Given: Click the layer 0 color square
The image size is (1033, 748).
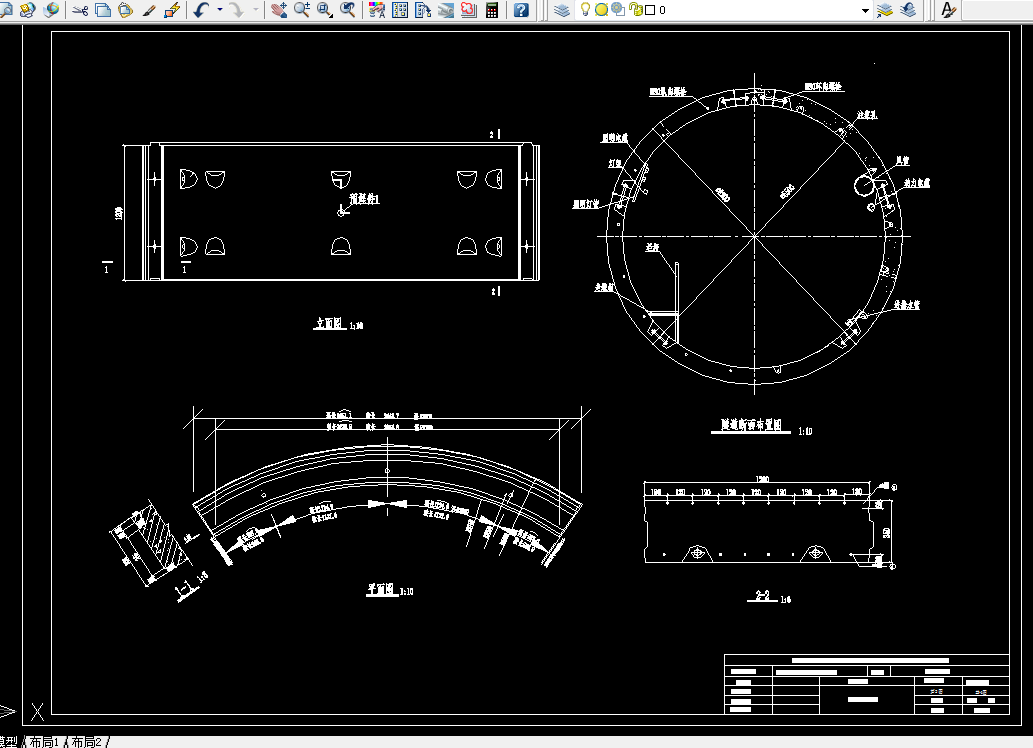Looking at the screenshot, I should tap(650, 10).
